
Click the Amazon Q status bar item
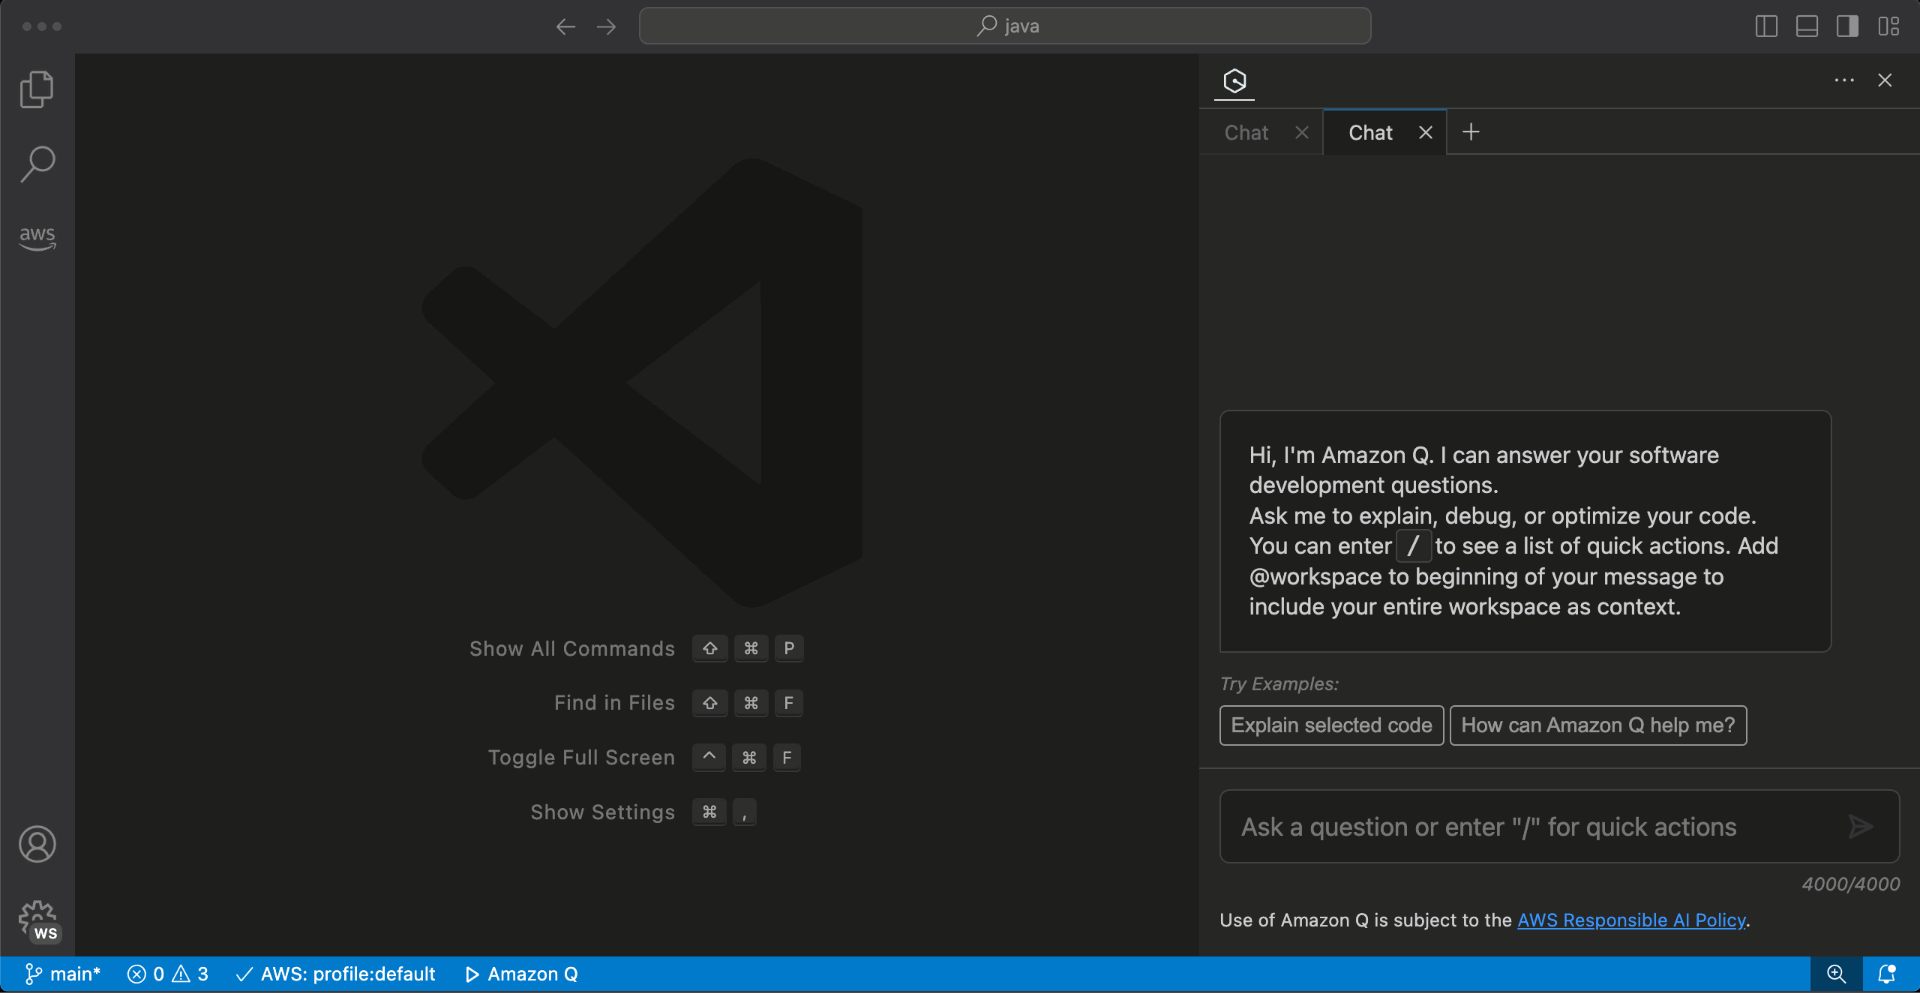pos(521,974)
